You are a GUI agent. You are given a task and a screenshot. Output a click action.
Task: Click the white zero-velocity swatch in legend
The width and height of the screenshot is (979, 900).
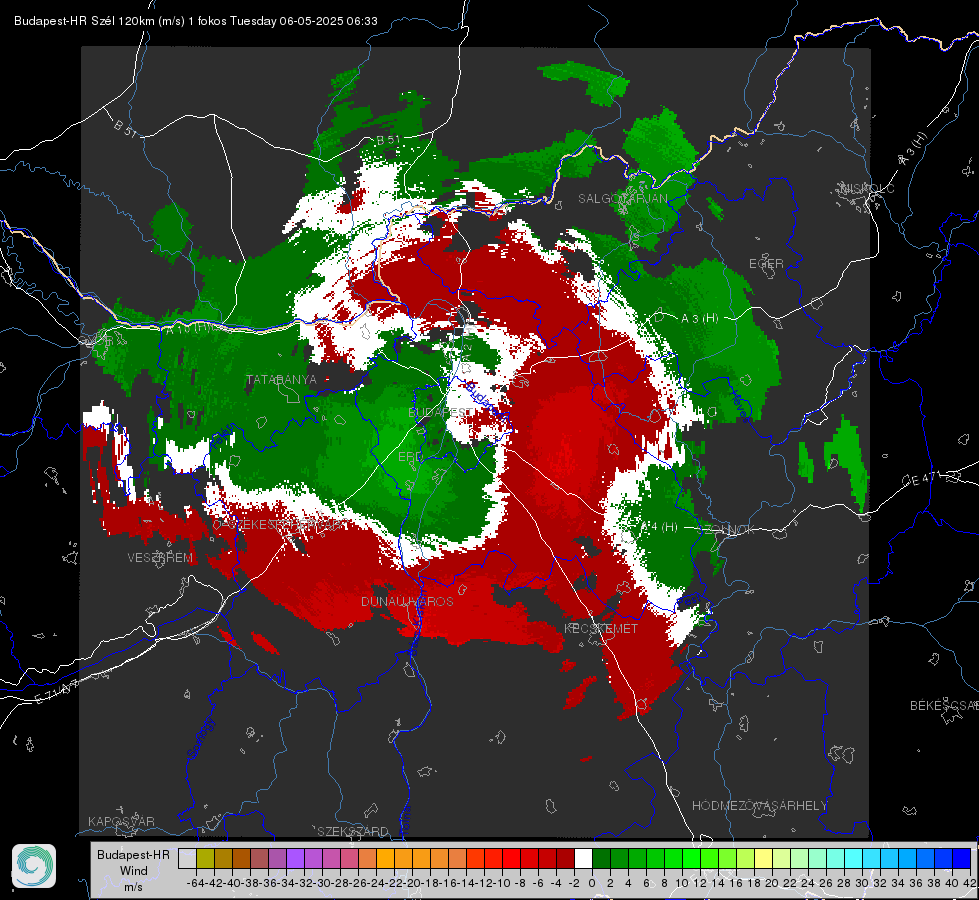click(583, 858)
